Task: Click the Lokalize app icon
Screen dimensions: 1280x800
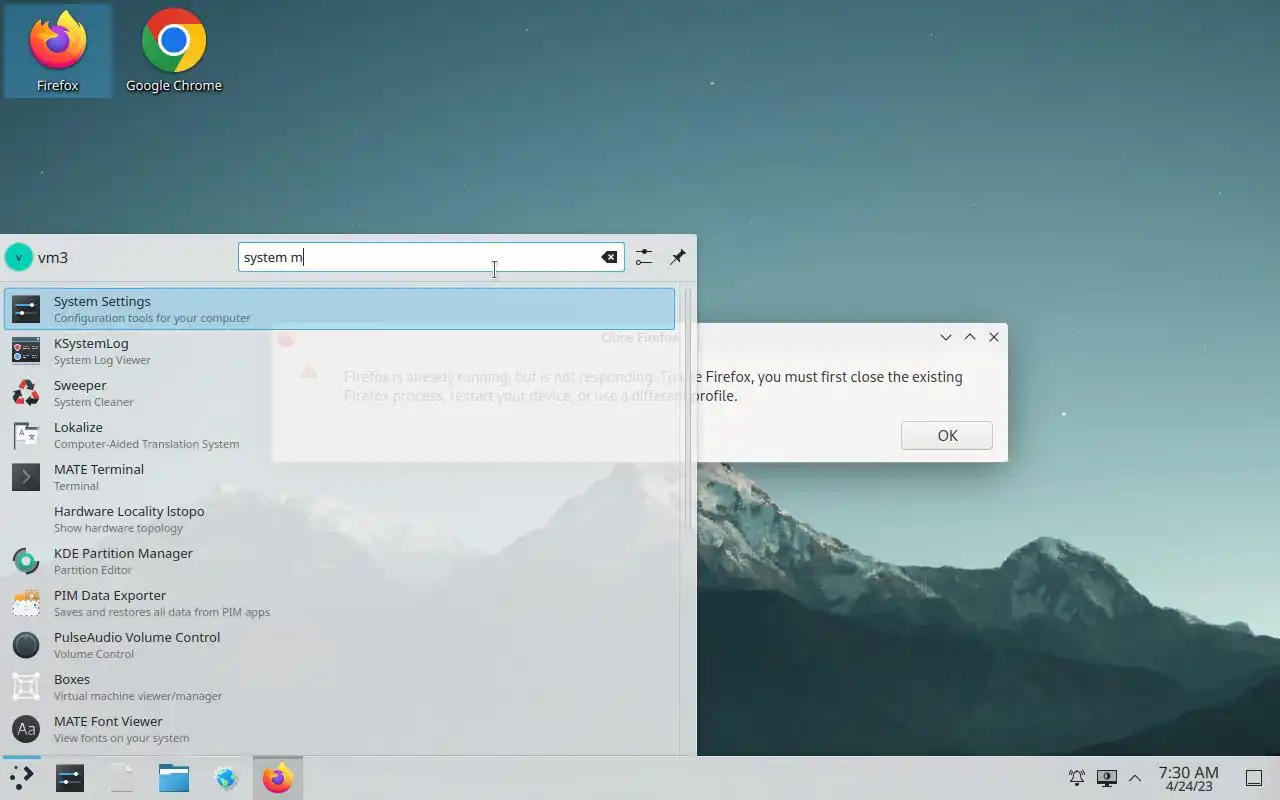Action: [x=26, y=435]
